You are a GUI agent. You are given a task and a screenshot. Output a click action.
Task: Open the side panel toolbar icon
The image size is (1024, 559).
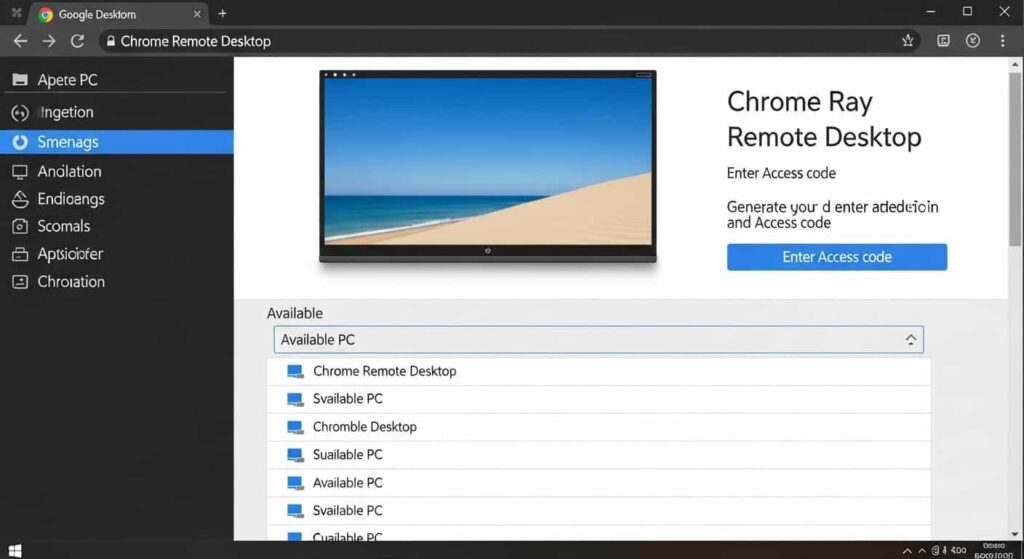click(x=943, y=40)
